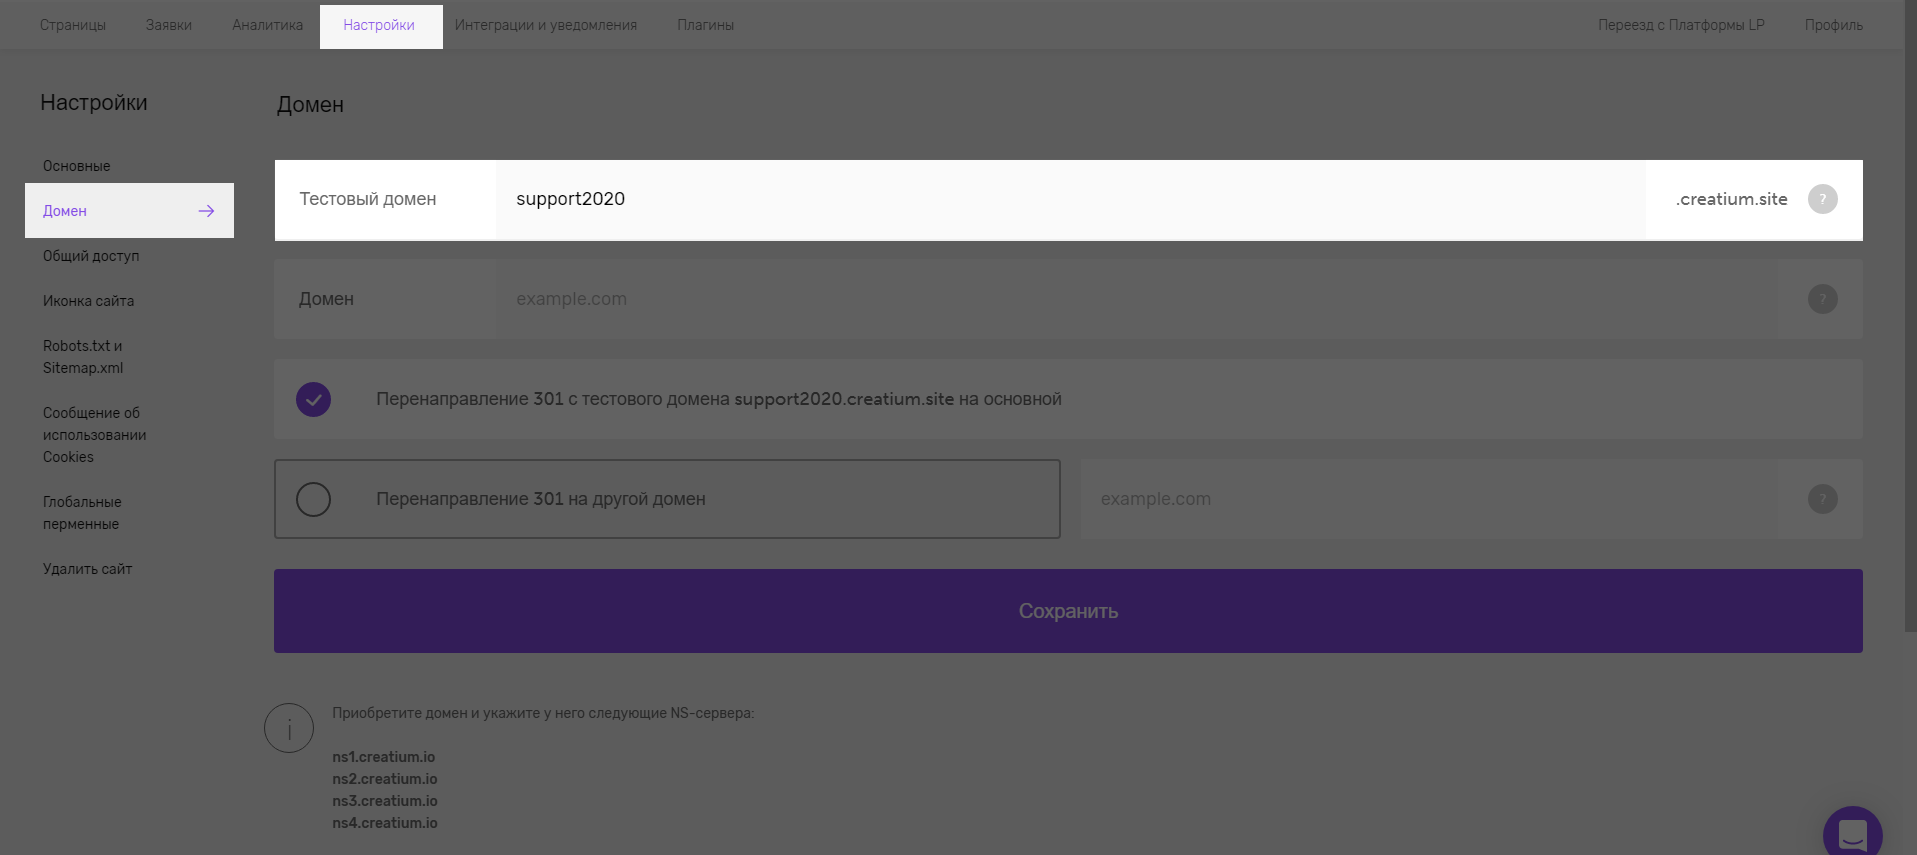Open Общий доступ settings section
1917x855 pixels.
[x=91, y=256]
